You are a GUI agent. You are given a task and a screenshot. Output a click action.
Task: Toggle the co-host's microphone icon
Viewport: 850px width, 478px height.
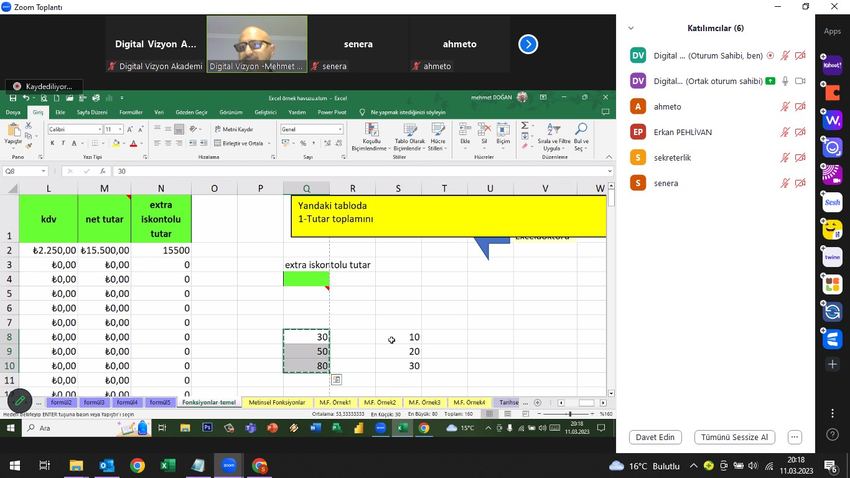784,81
